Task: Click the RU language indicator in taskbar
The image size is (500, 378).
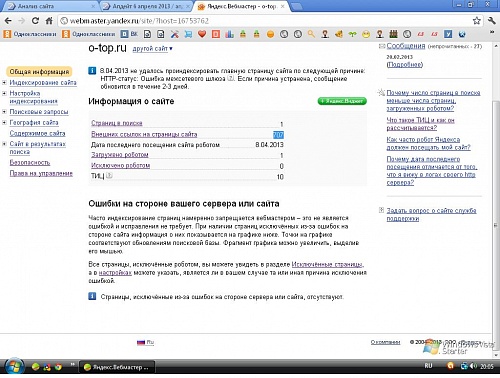Action: click(x=428, y=366)
